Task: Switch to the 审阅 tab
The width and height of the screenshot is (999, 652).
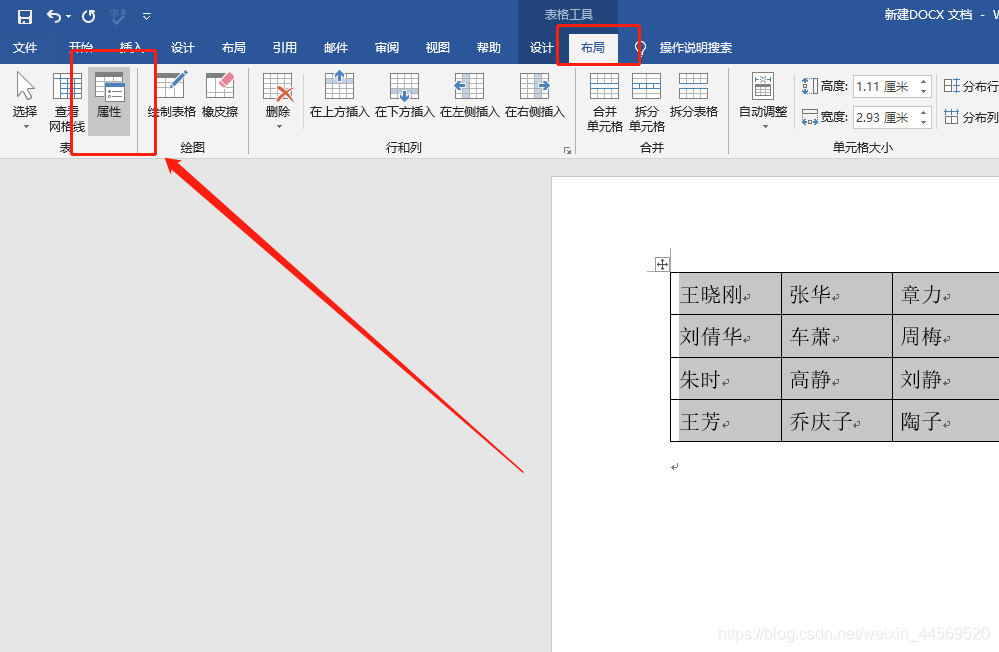Action: pyautogui.click(x=386, y=48)
